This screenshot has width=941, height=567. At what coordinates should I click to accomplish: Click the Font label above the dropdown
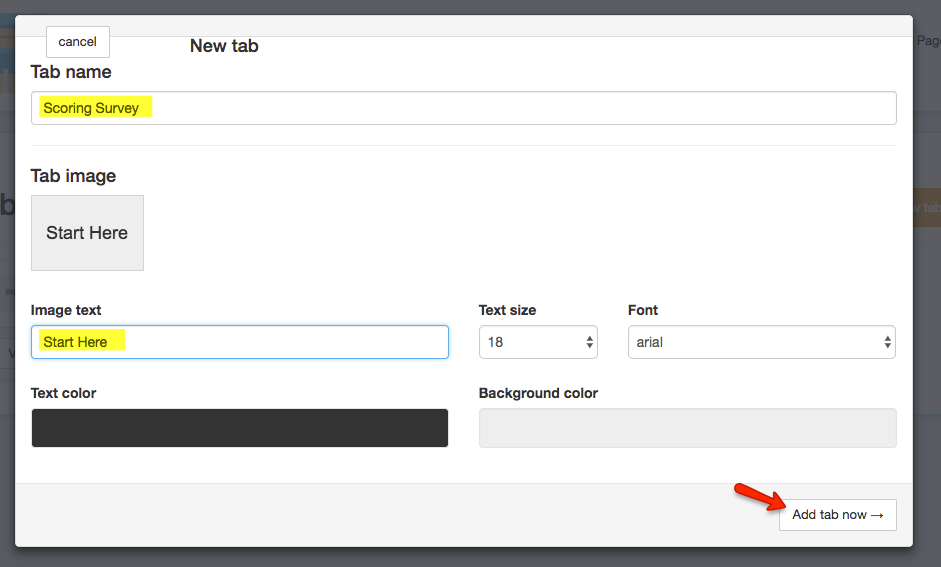(643, 310)
